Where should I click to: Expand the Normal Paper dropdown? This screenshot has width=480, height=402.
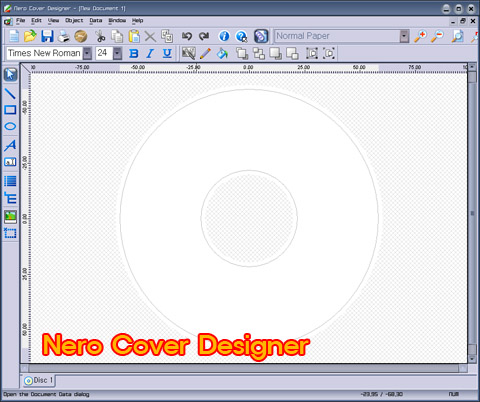pos(404,36)
